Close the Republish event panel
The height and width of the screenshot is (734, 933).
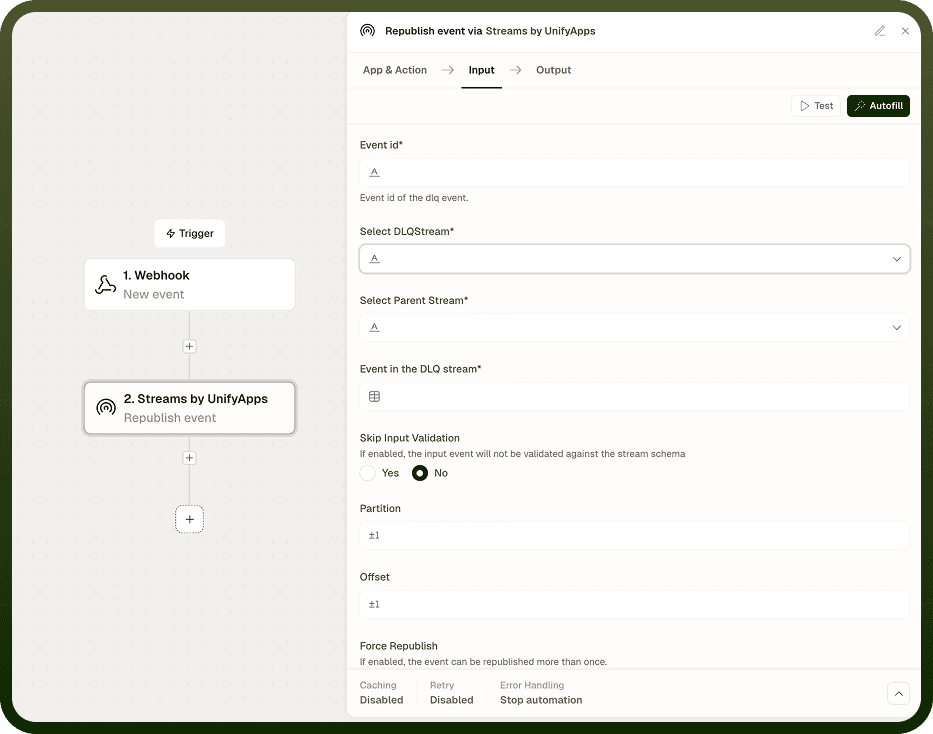905,31
